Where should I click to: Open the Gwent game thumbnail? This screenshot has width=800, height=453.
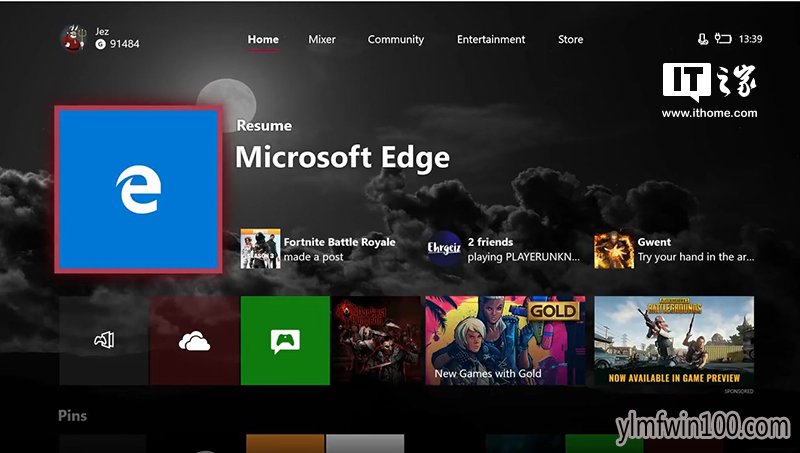[x=614, y=249]
